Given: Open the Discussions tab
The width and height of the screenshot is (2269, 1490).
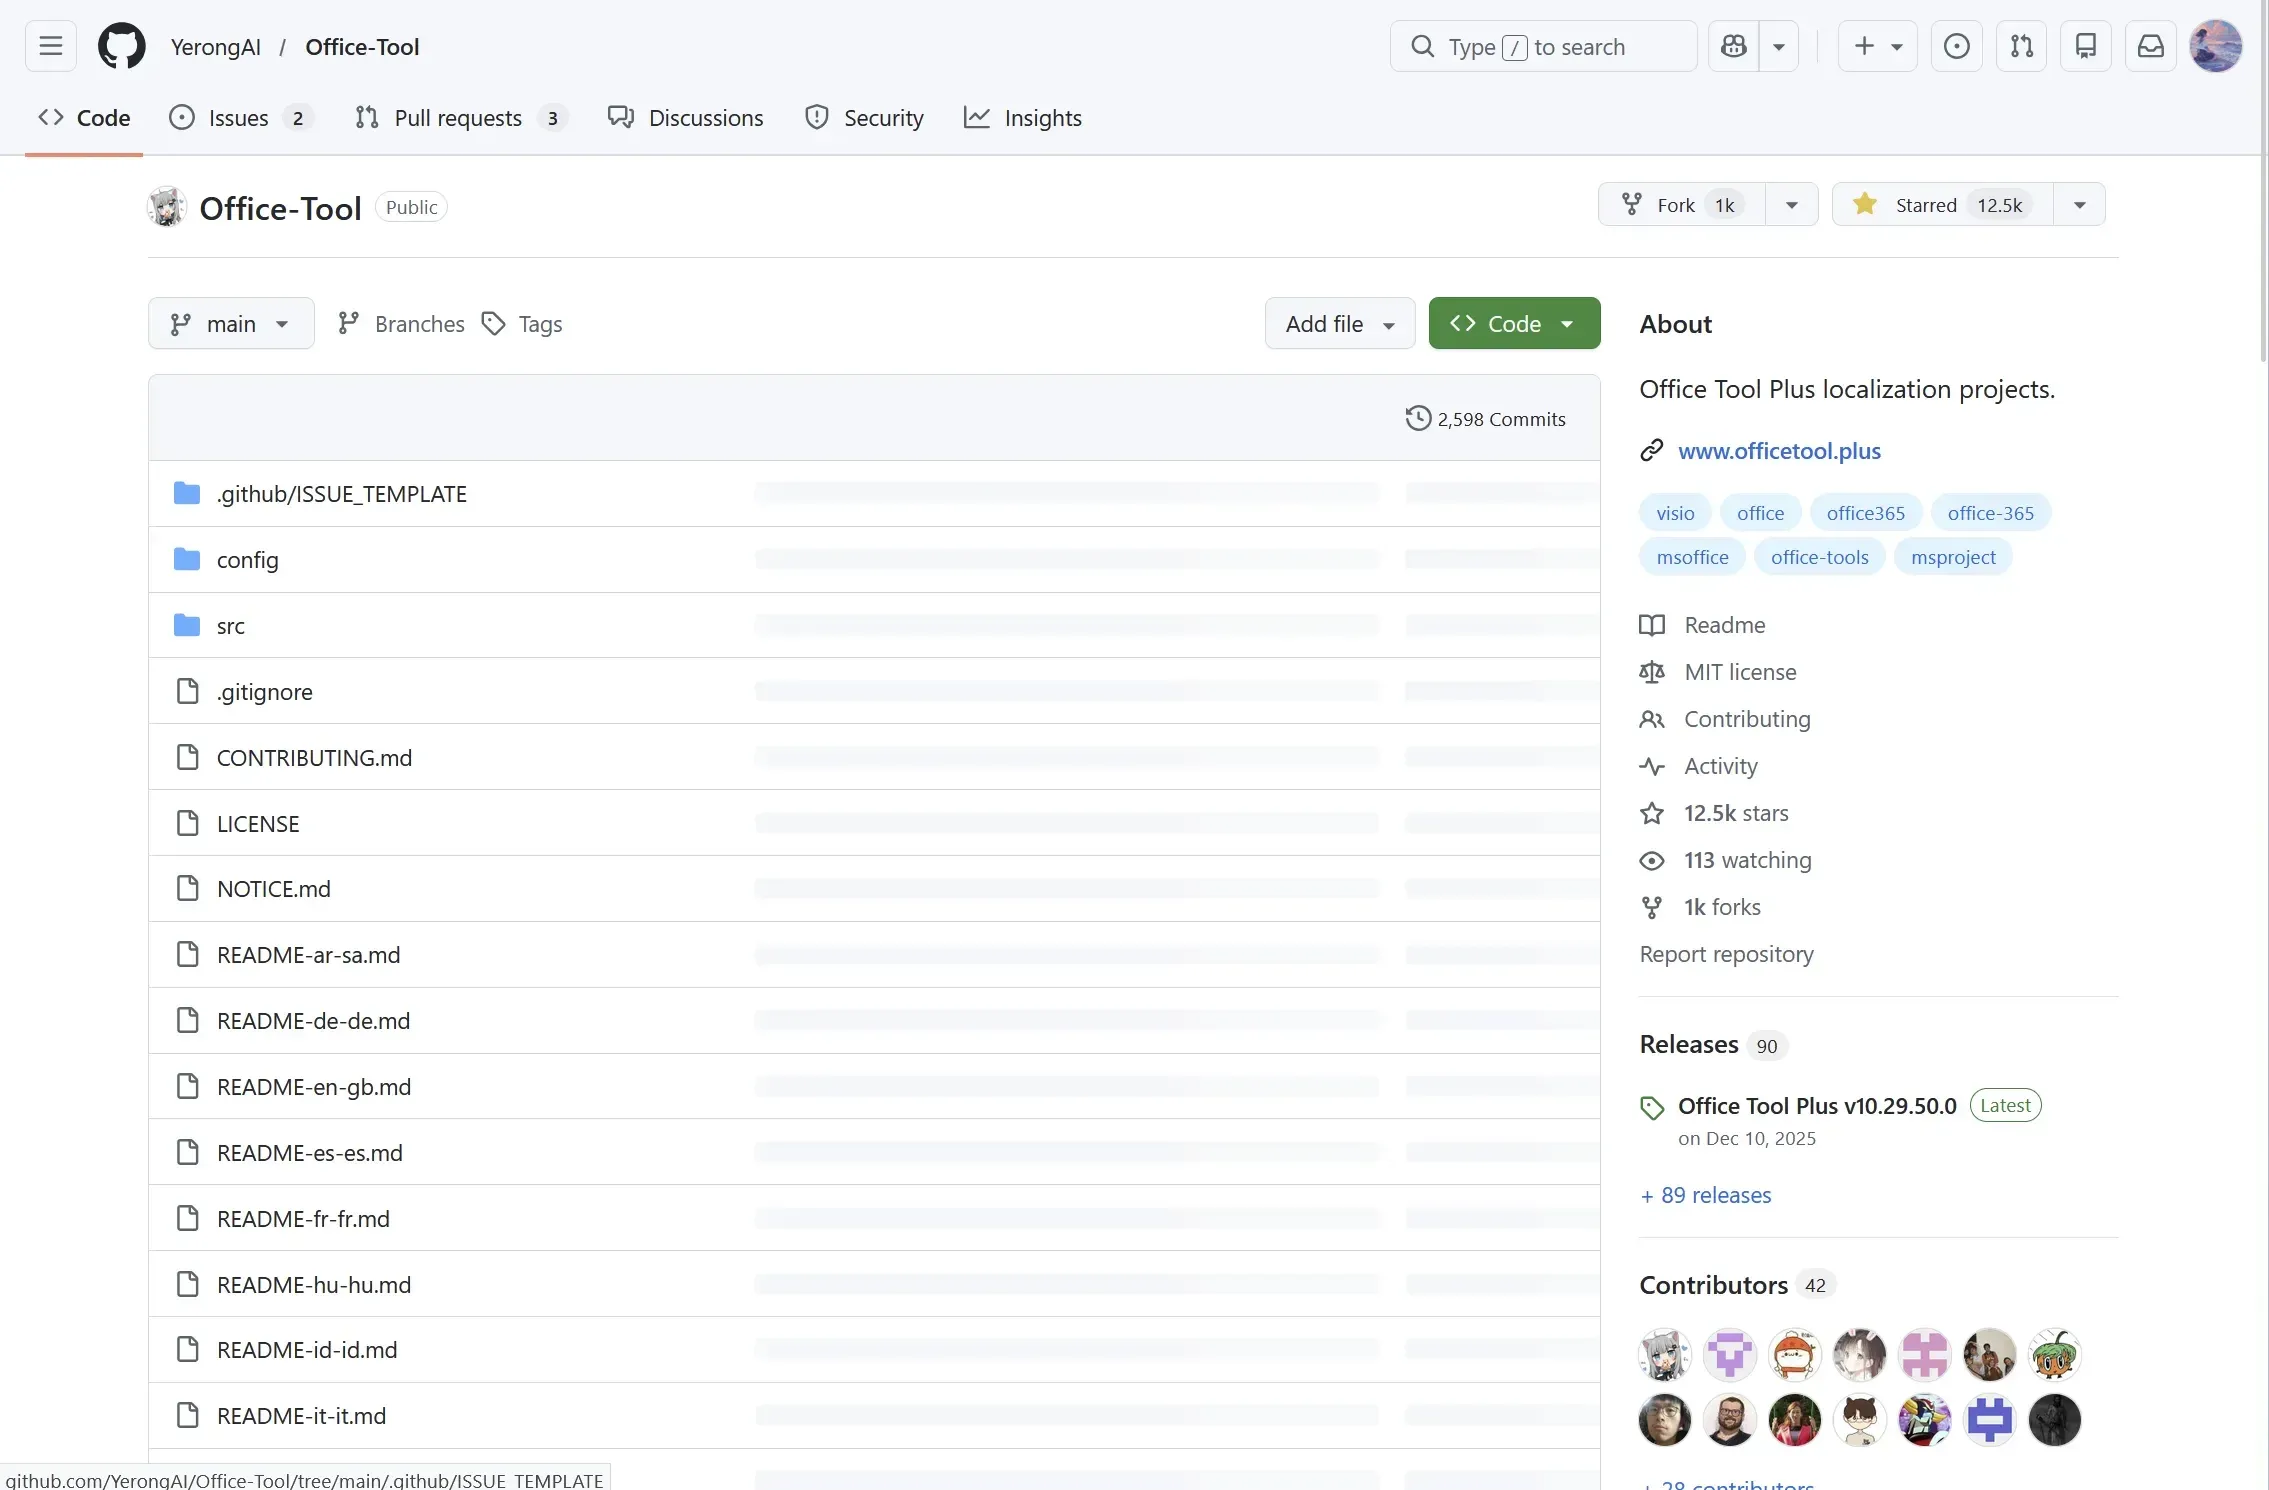Looking at the screenshot, I should pyautogui.click(x=686, y=118).
